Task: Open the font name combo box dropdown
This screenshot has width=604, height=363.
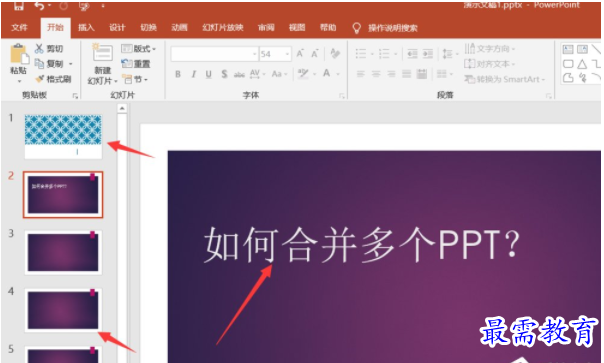Action: tap(255, 54)
